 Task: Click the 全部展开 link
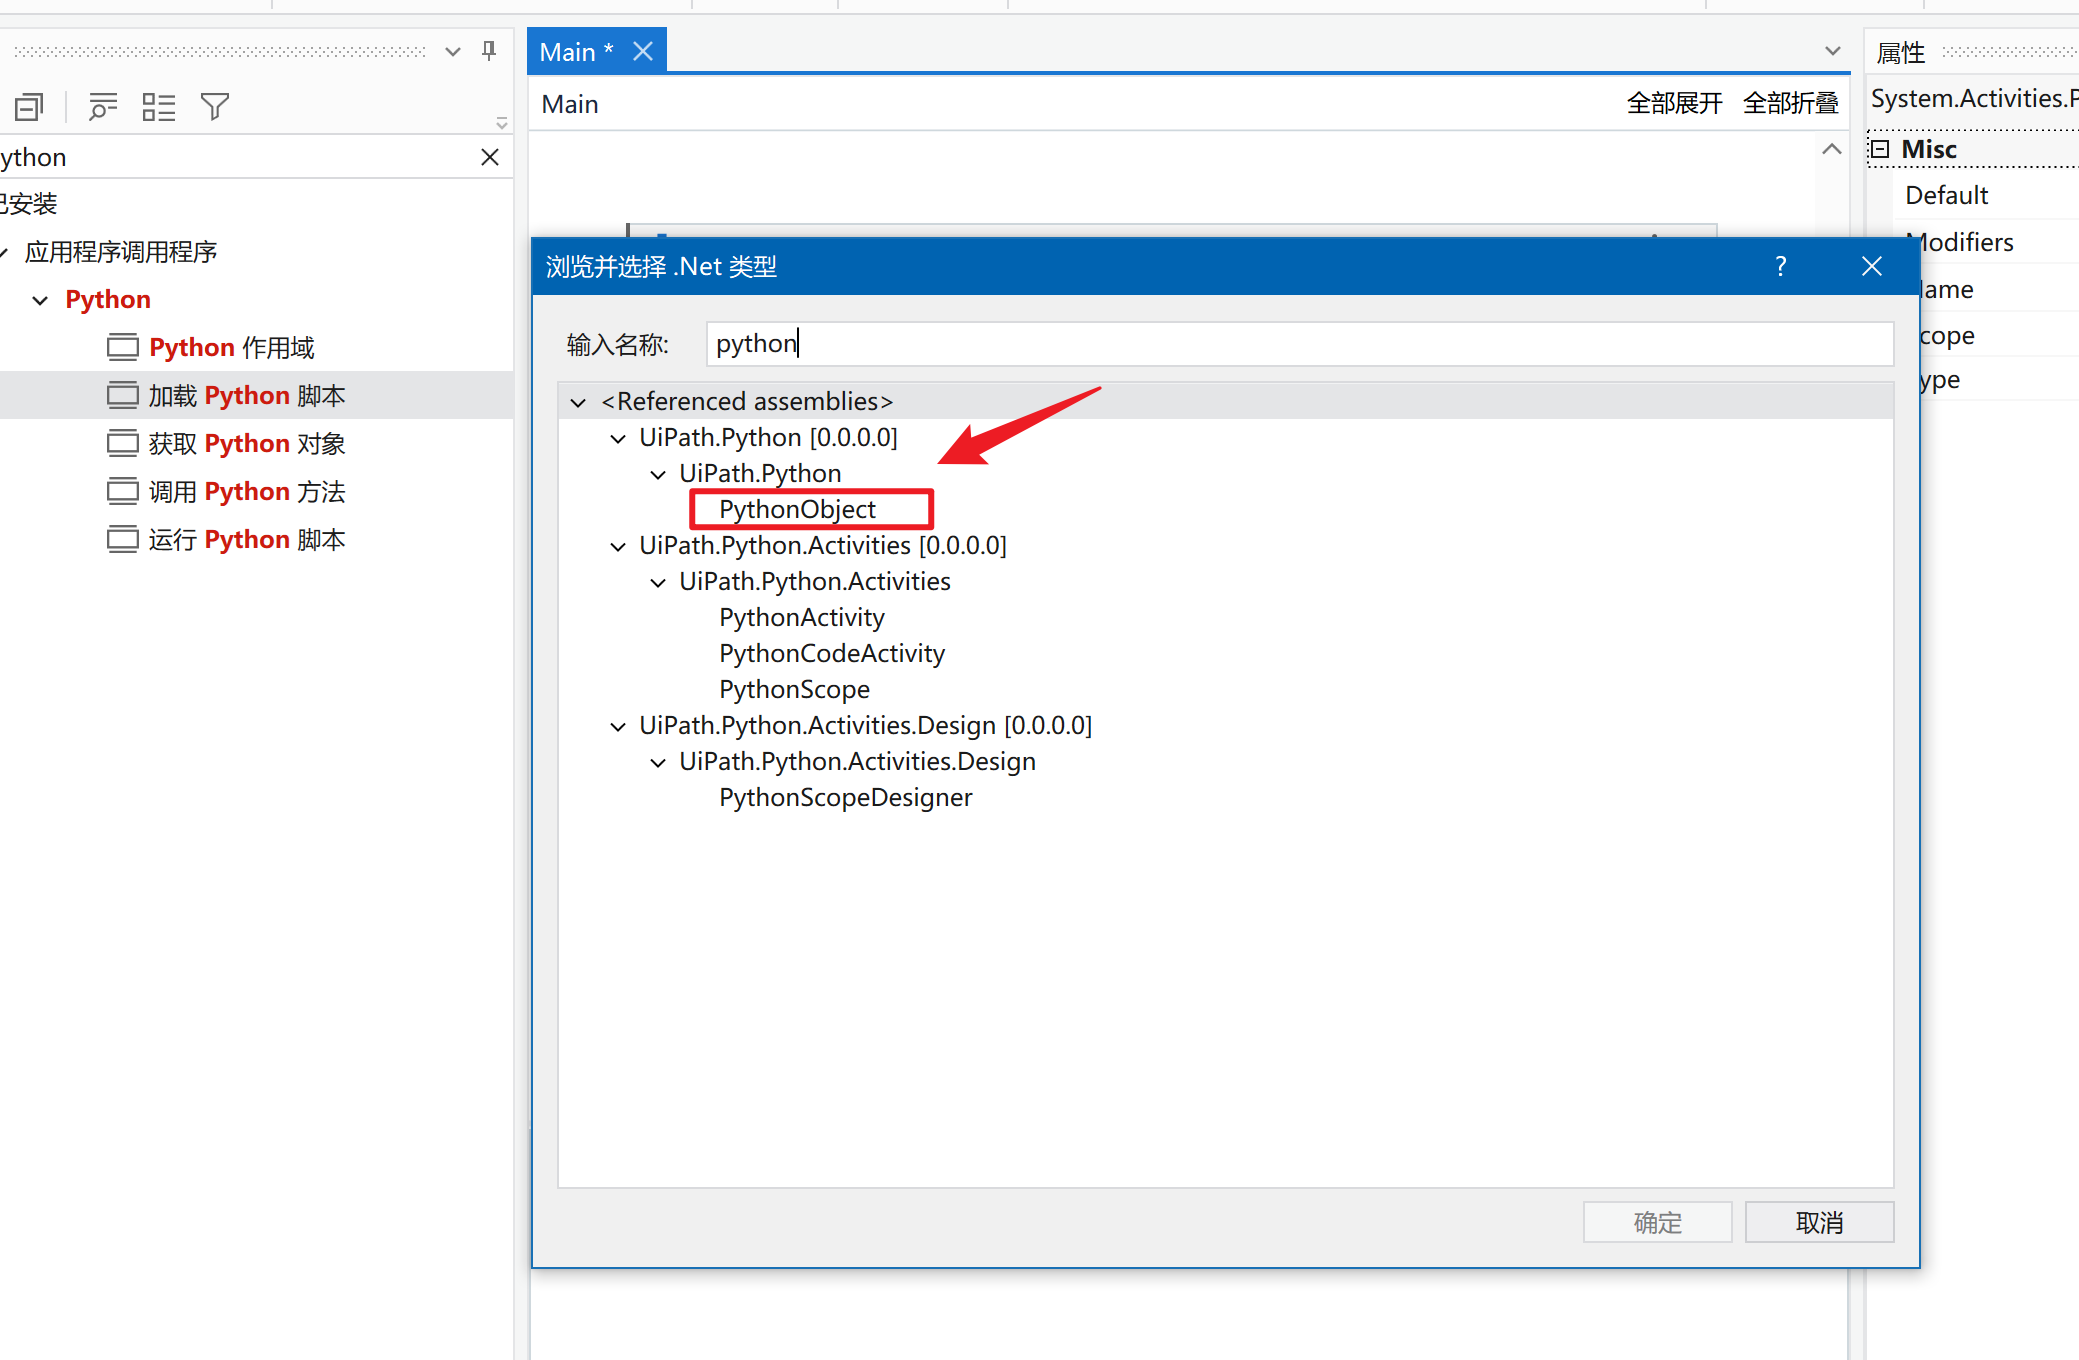click(x=1674, y=103)
